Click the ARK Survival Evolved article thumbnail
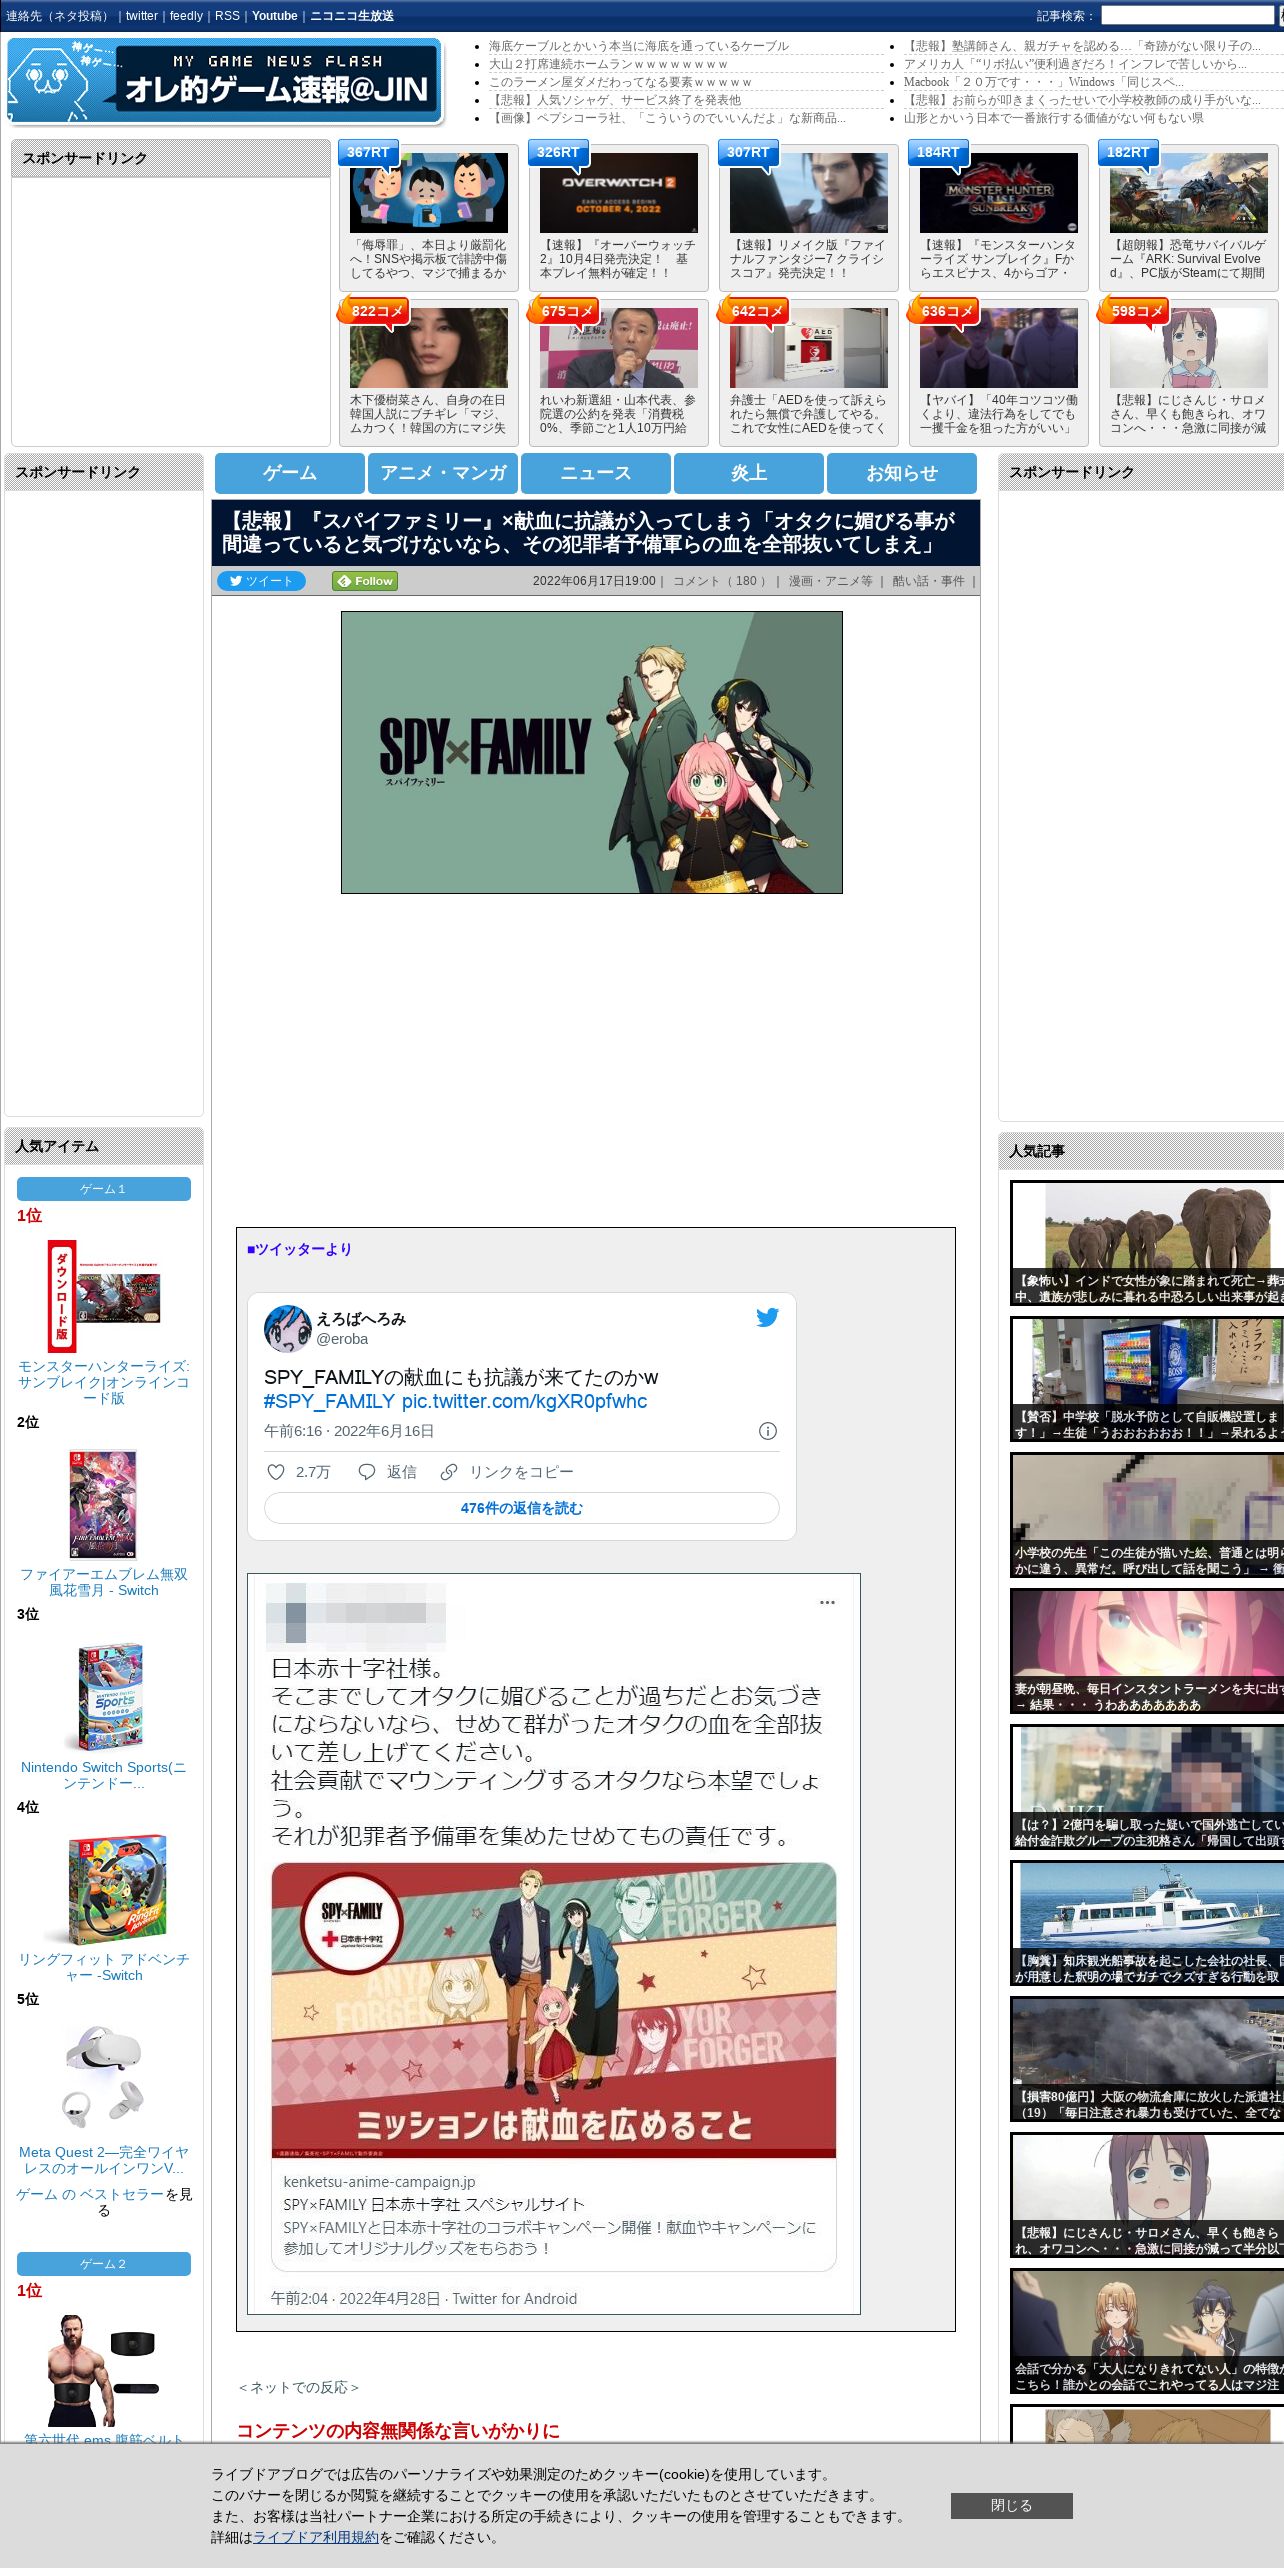The height and width of the screenshot is (2568, 1284). (x=1189, y=193)
